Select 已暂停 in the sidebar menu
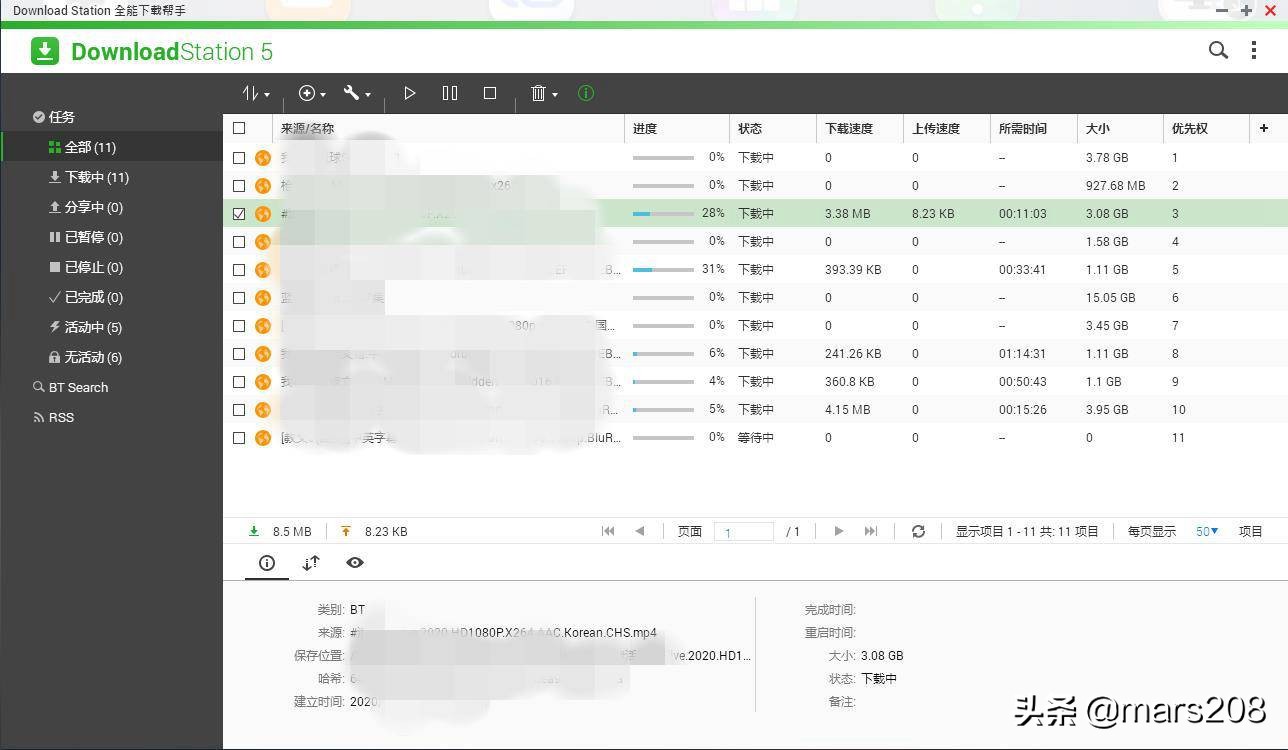 [x=82, y=237]
